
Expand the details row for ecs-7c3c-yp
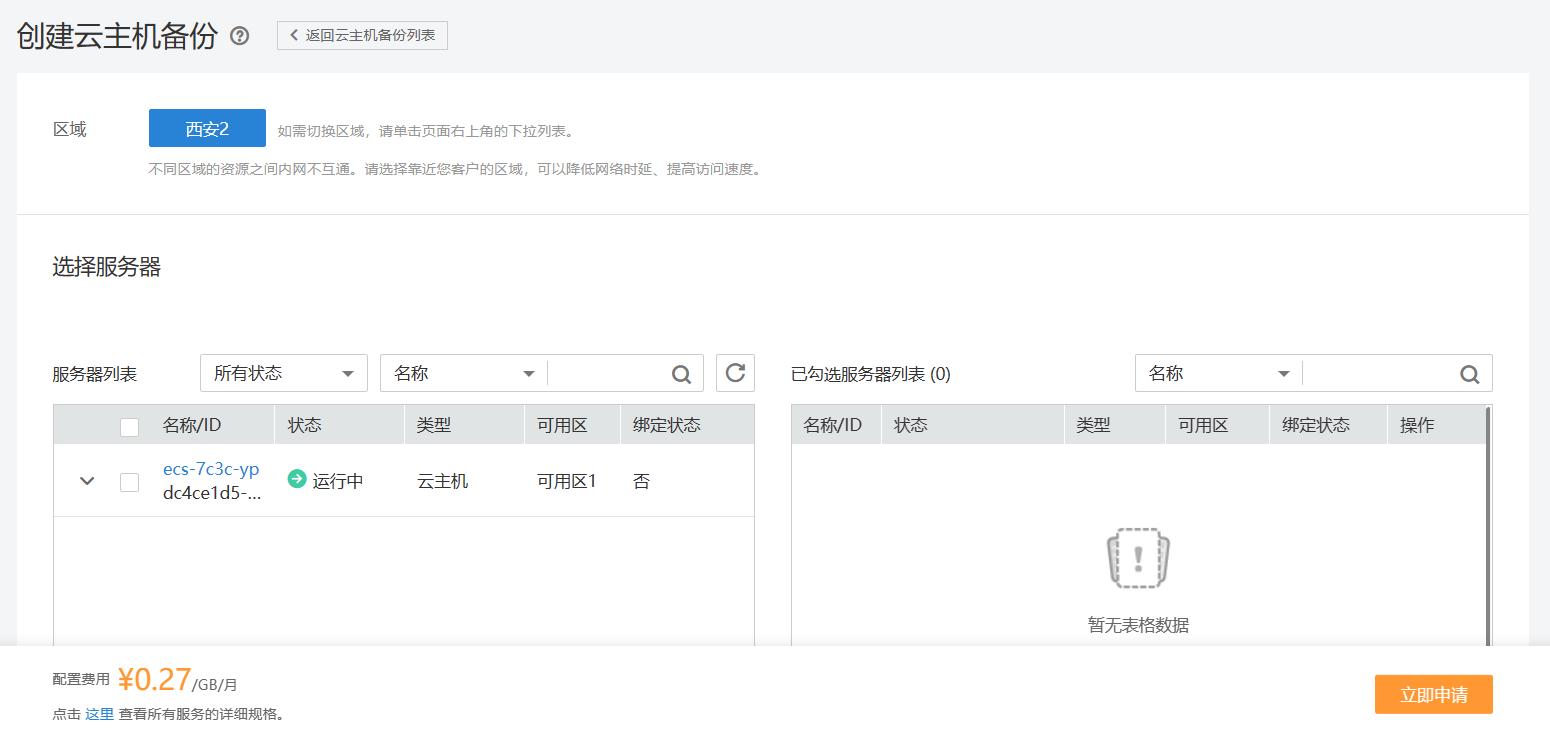click(x=86, y=480)
